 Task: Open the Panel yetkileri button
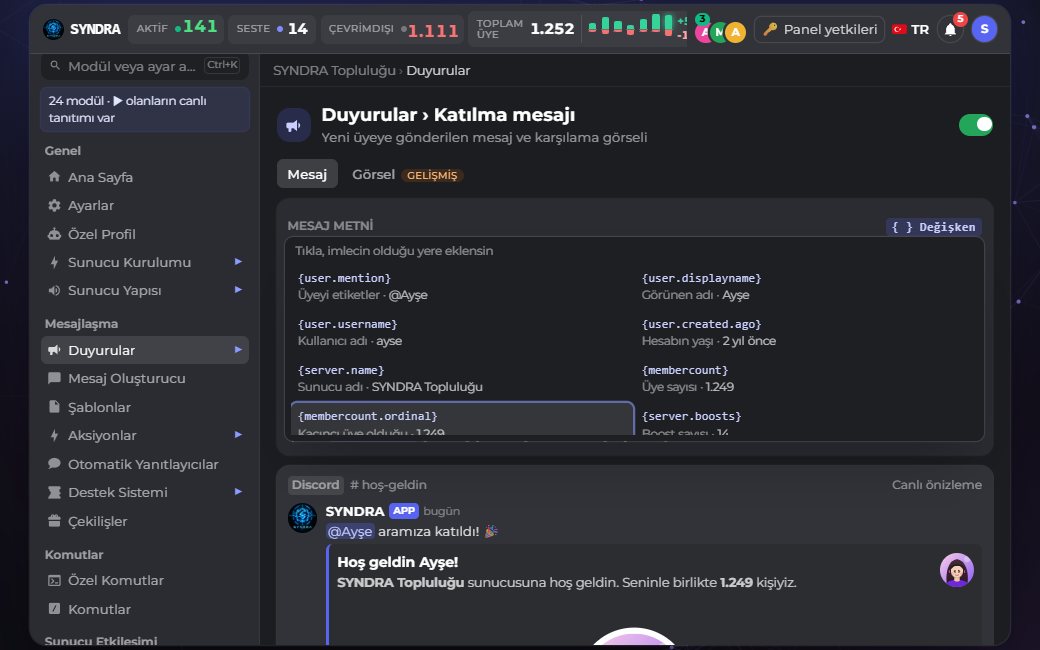[819, 29]
